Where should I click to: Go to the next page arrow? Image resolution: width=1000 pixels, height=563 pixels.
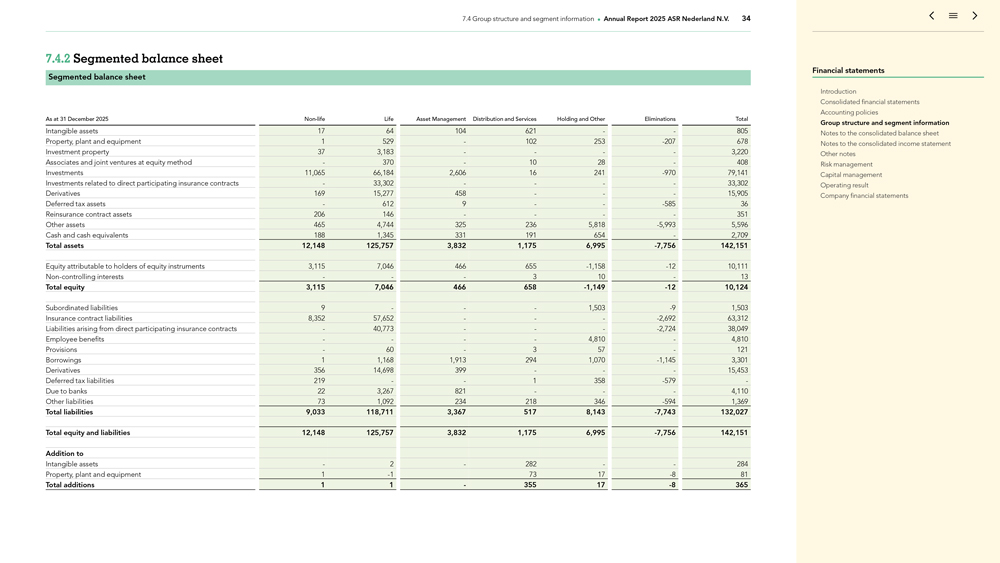point(975,16)
